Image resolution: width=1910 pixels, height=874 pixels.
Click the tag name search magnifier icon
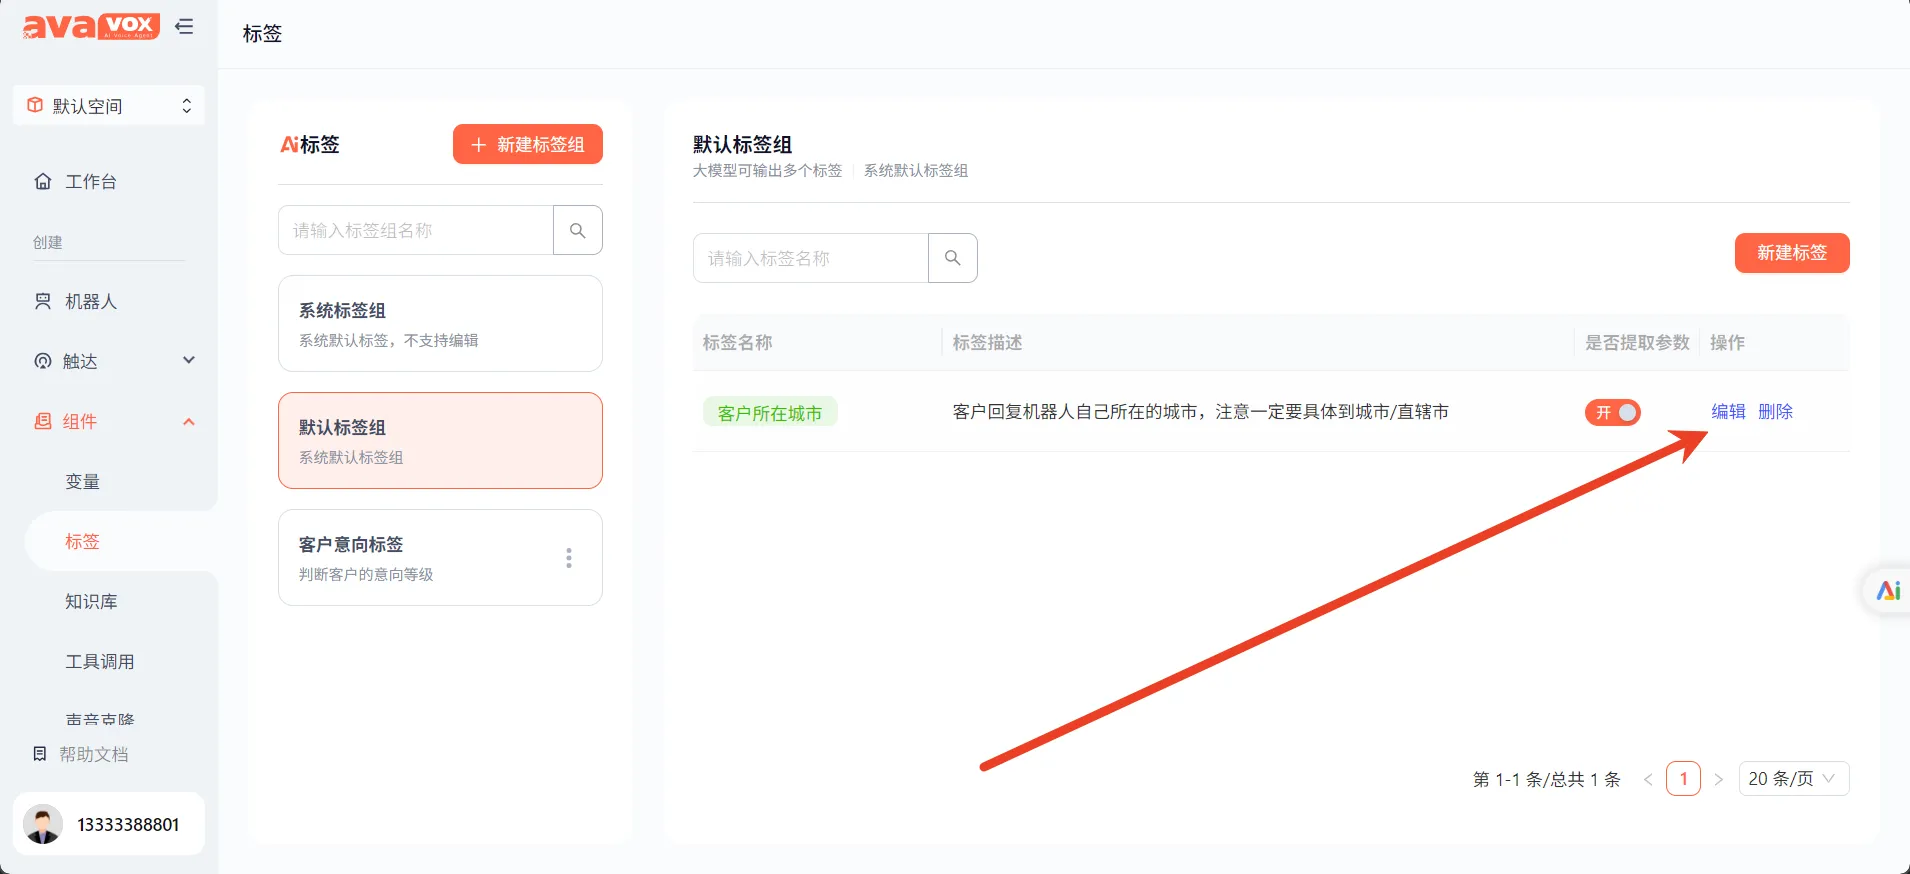click(952, 258)
